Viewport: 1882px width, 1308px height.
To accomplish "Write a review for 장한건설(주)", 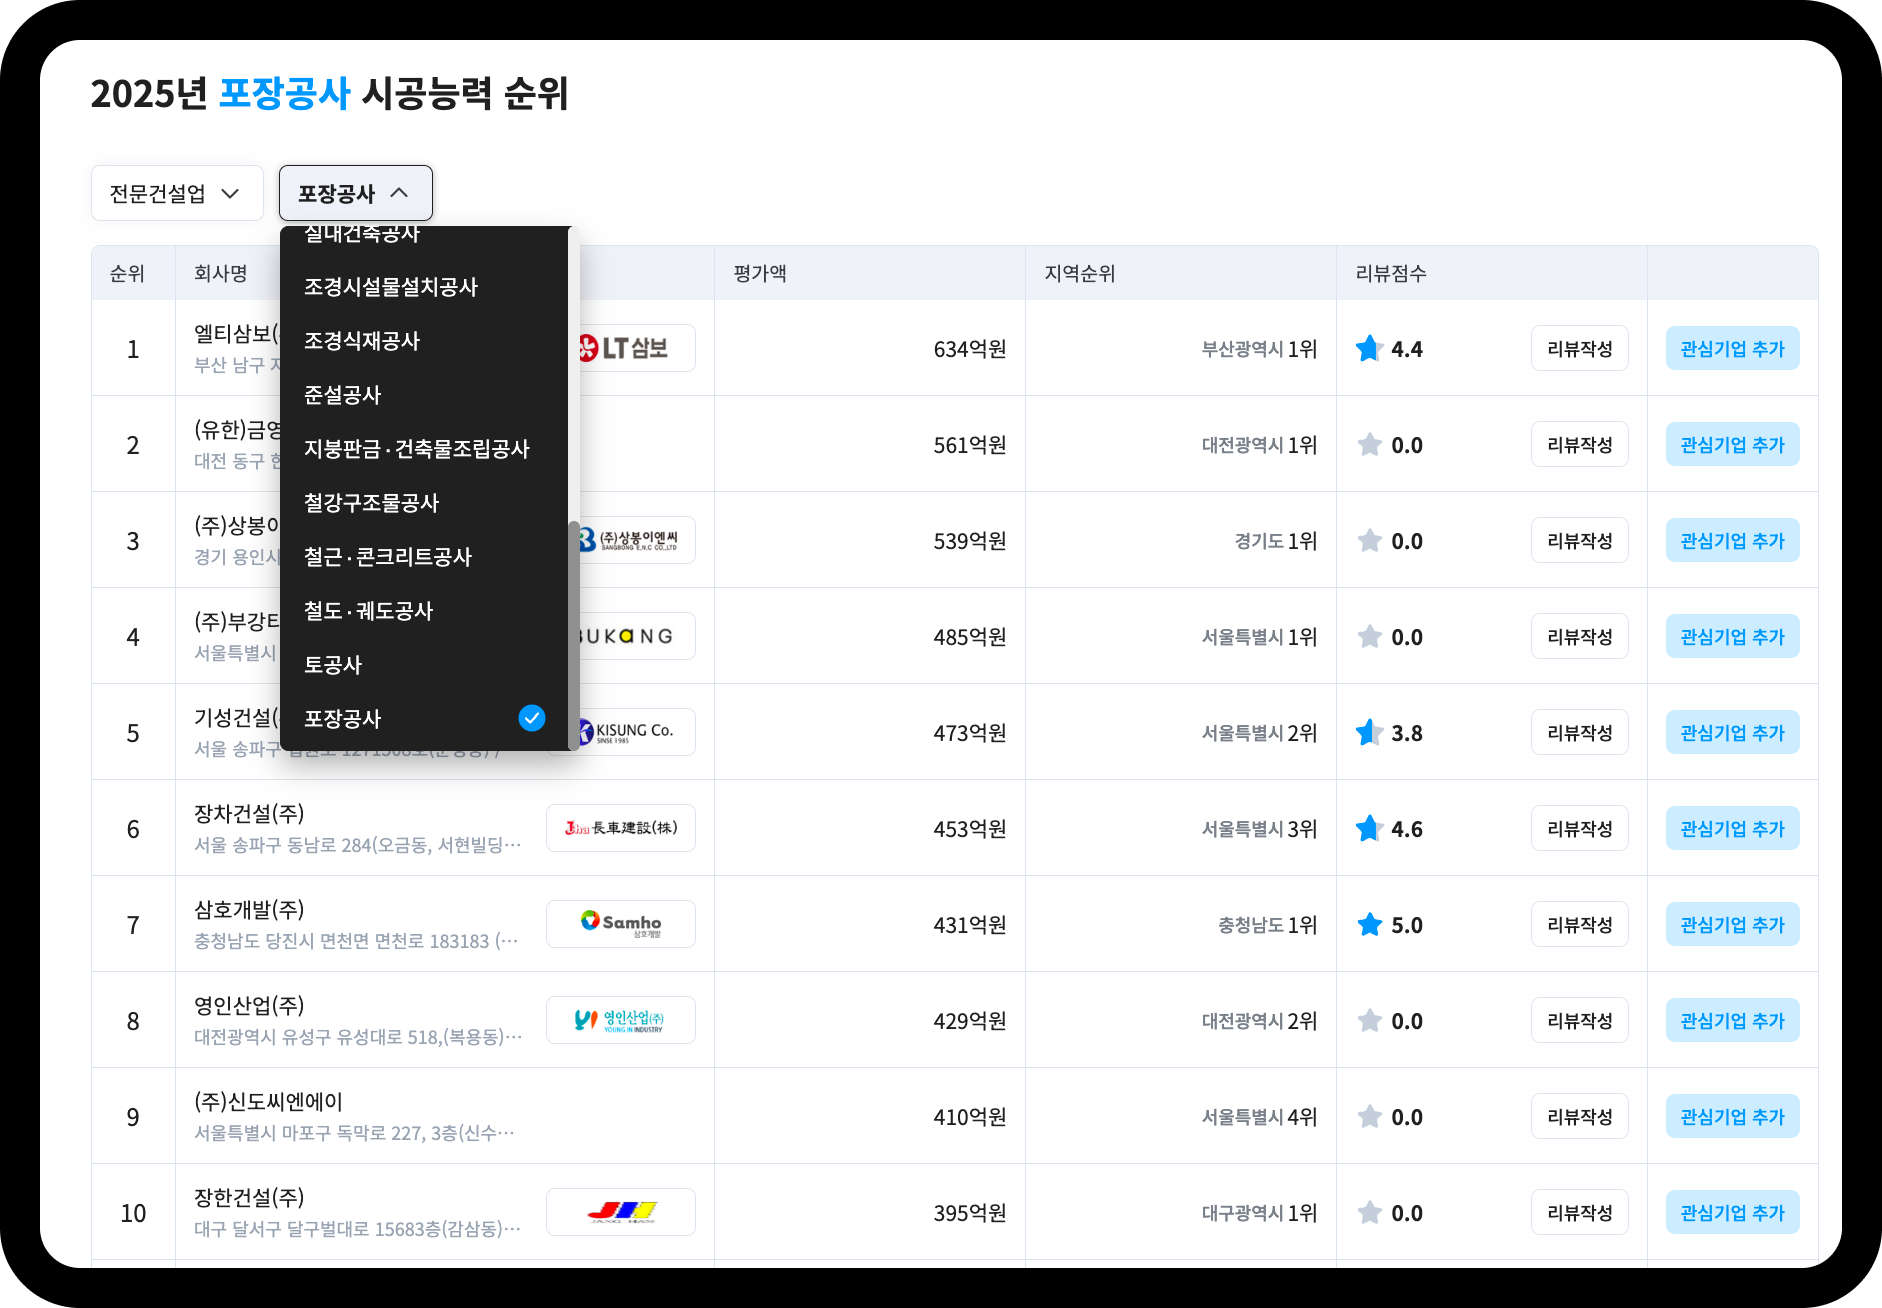I will point(1579,1212).
